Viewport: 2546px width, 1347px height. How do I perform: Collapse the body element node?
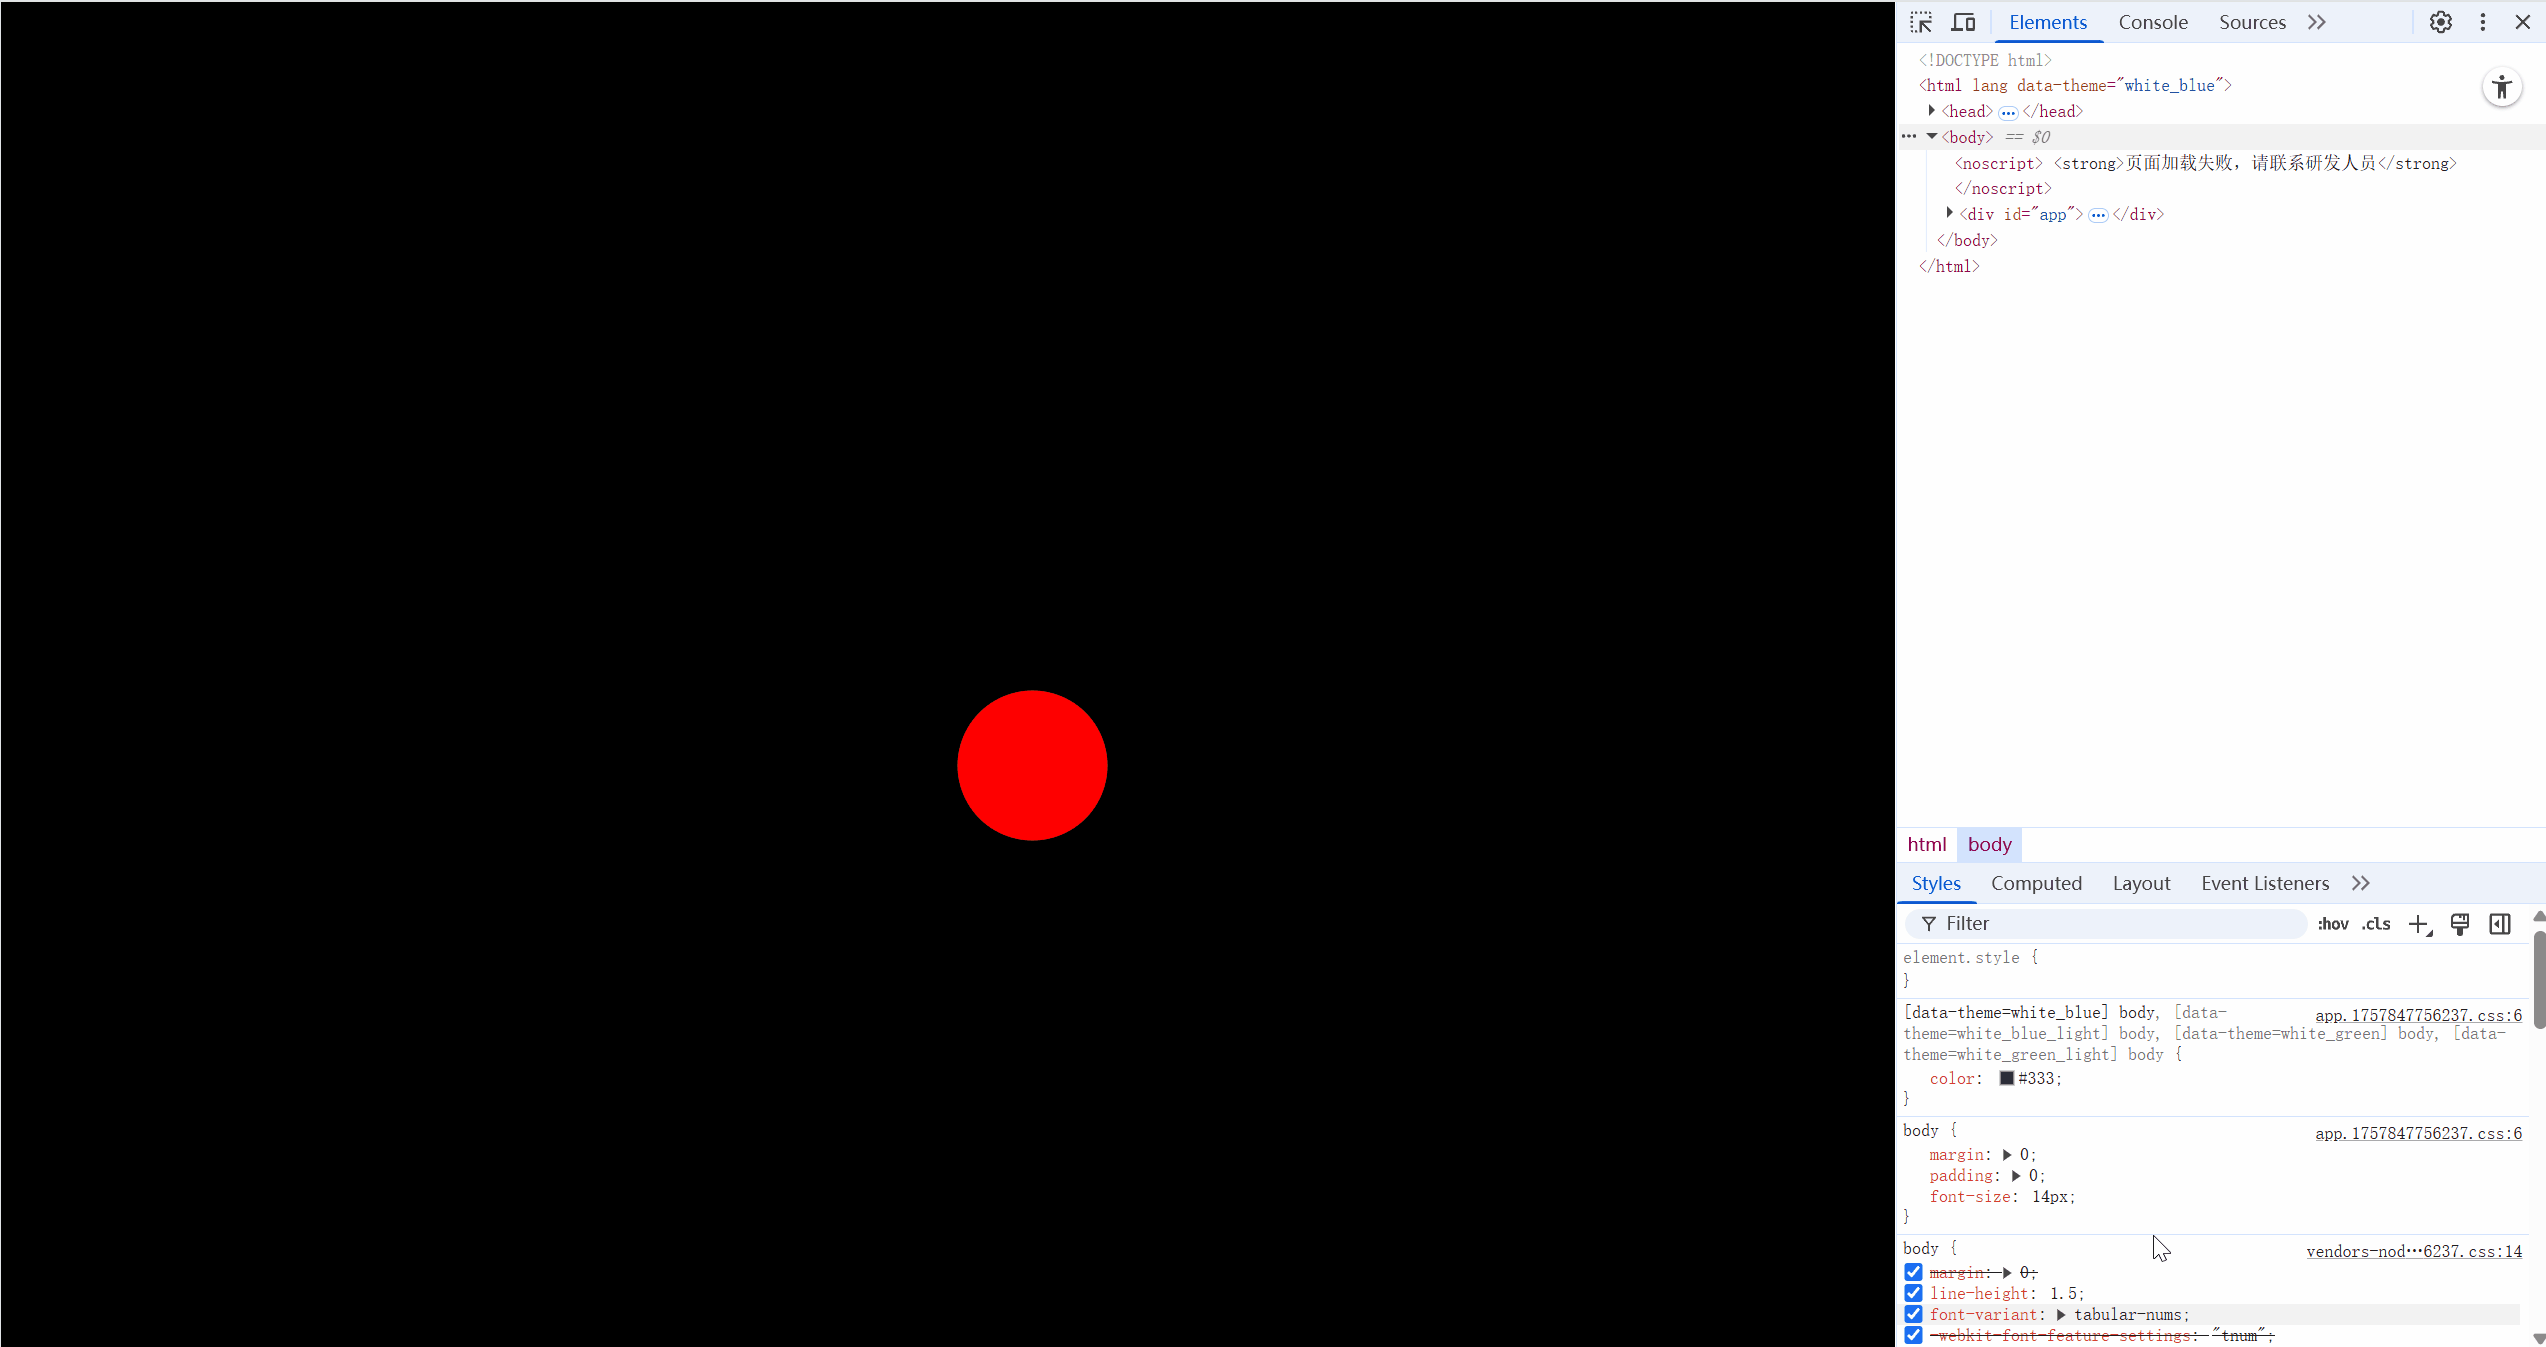1932,137
